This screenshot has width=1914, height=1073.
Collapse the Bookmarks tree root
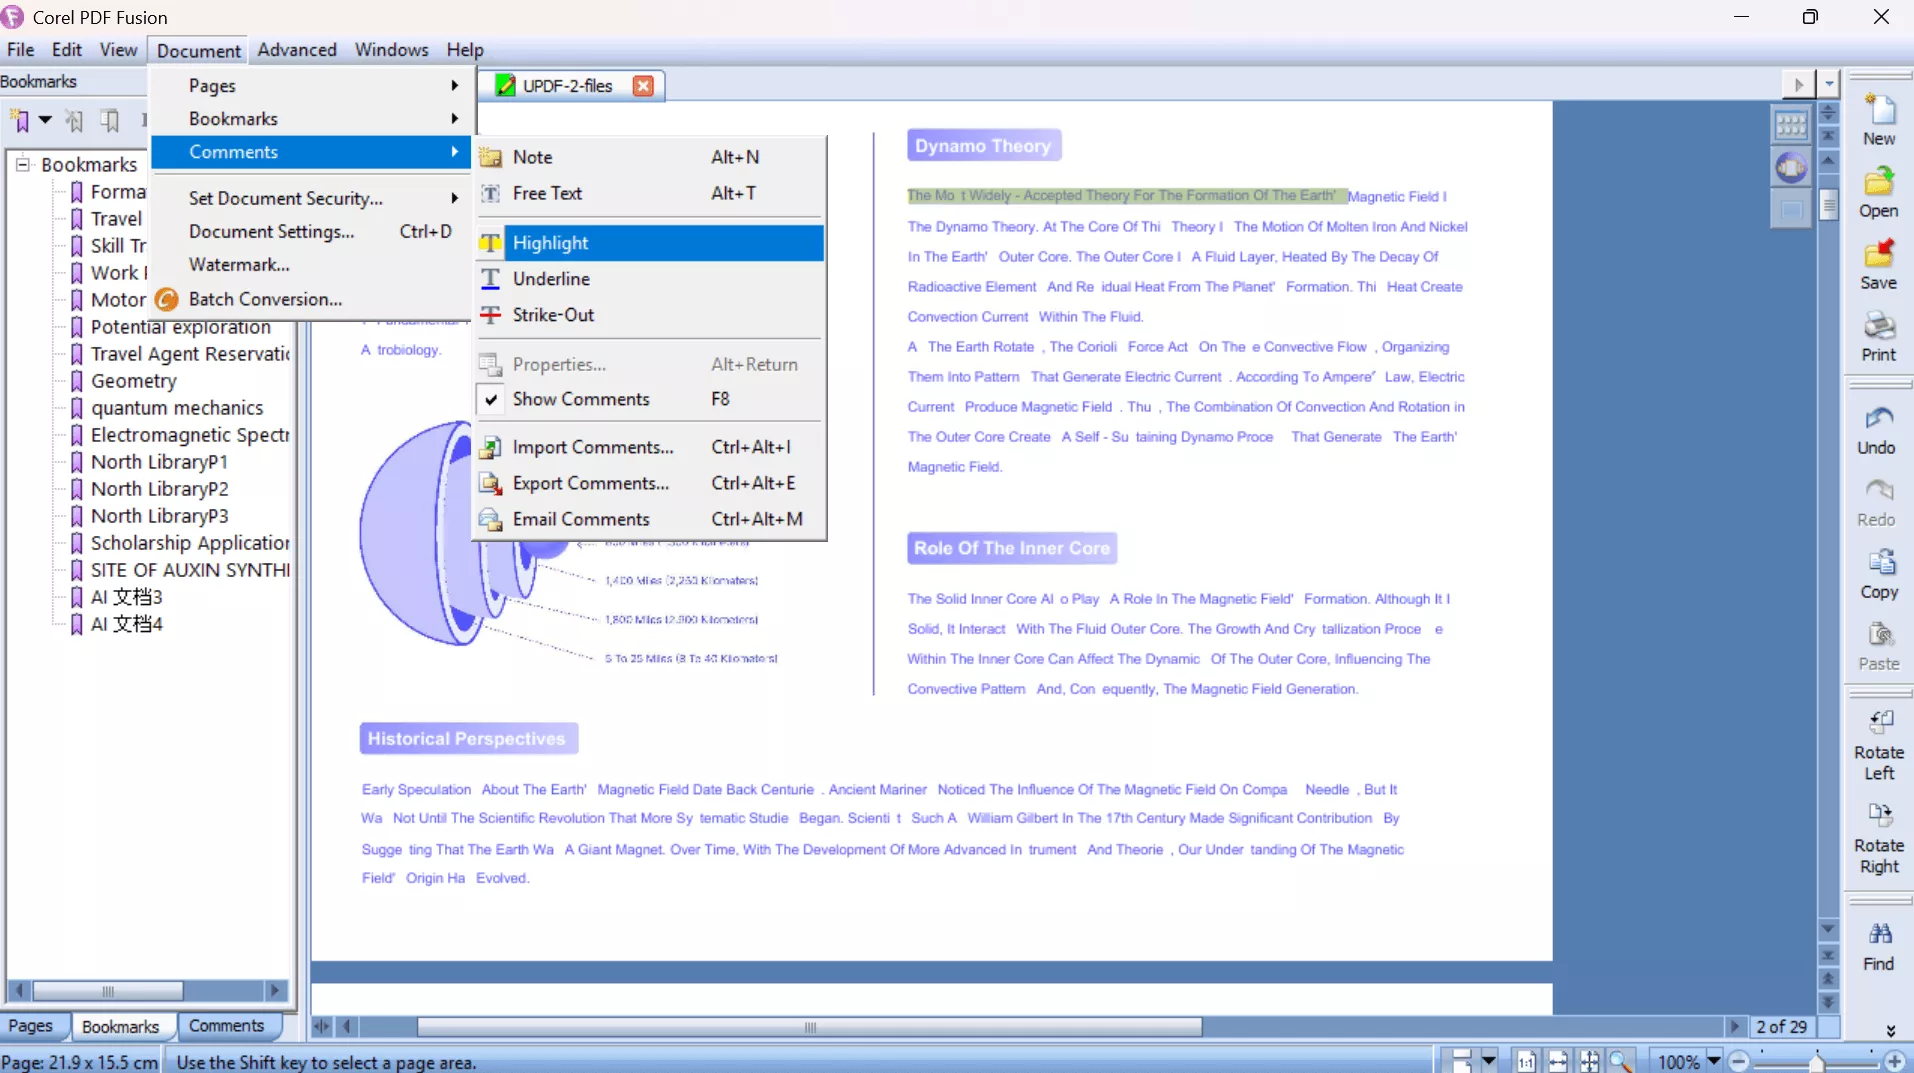click(22, 164)
